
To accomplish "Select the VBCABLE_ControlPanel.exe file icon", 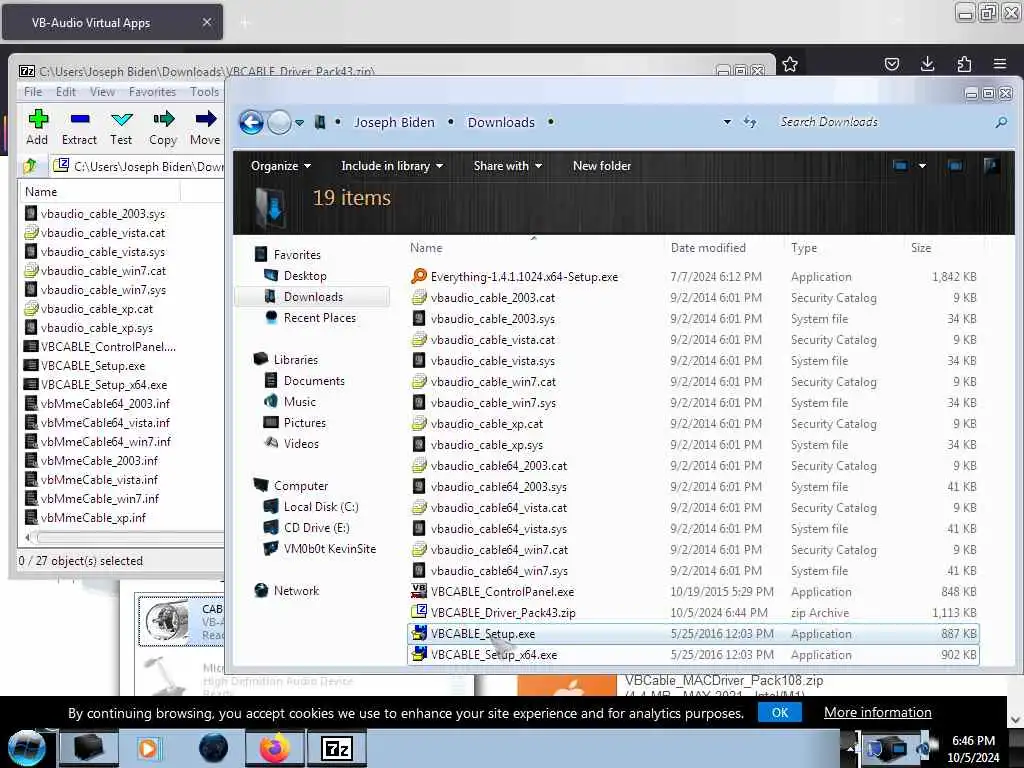I will pos(419,592).
